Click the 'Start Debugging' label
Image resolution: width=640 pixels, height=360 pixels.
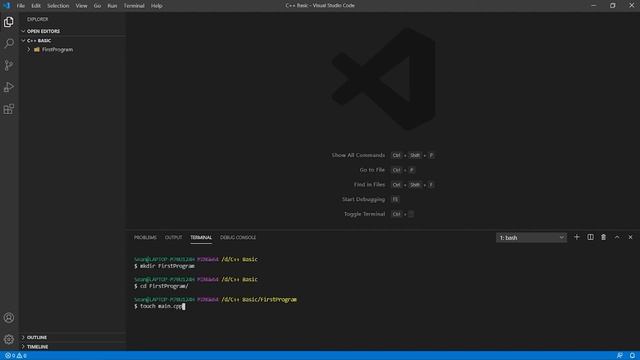pyautogui.click(x=363, y=199)
